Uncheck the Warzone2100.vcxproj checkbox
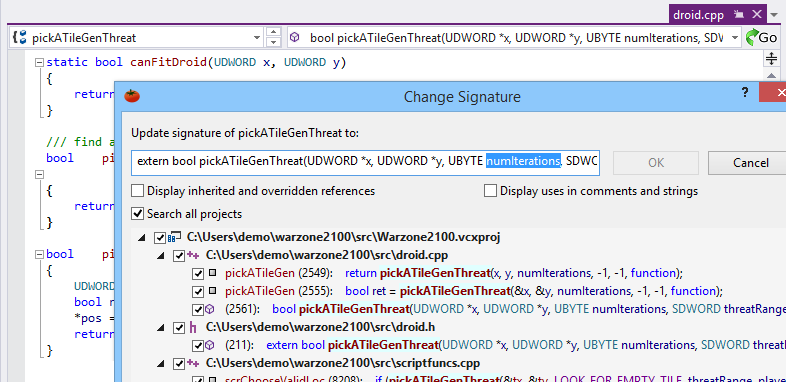The width and height of the screenshot is (786, 382). 160,238
